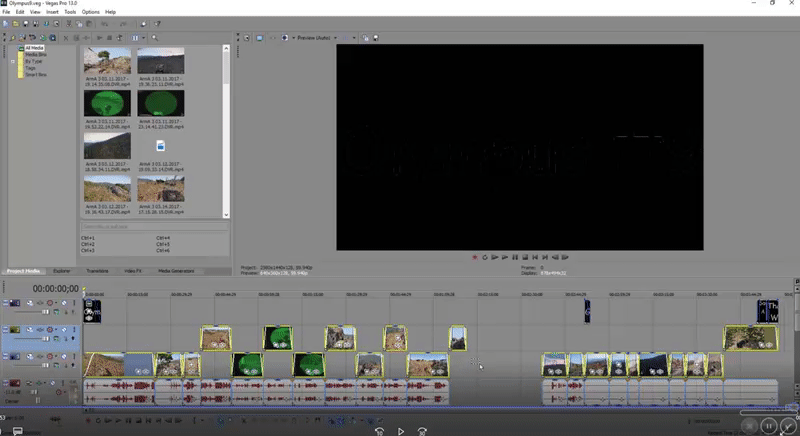Click the Copy icon in main toolbar
The width and height of the screenshot is (800, 436).
[79, 23]
